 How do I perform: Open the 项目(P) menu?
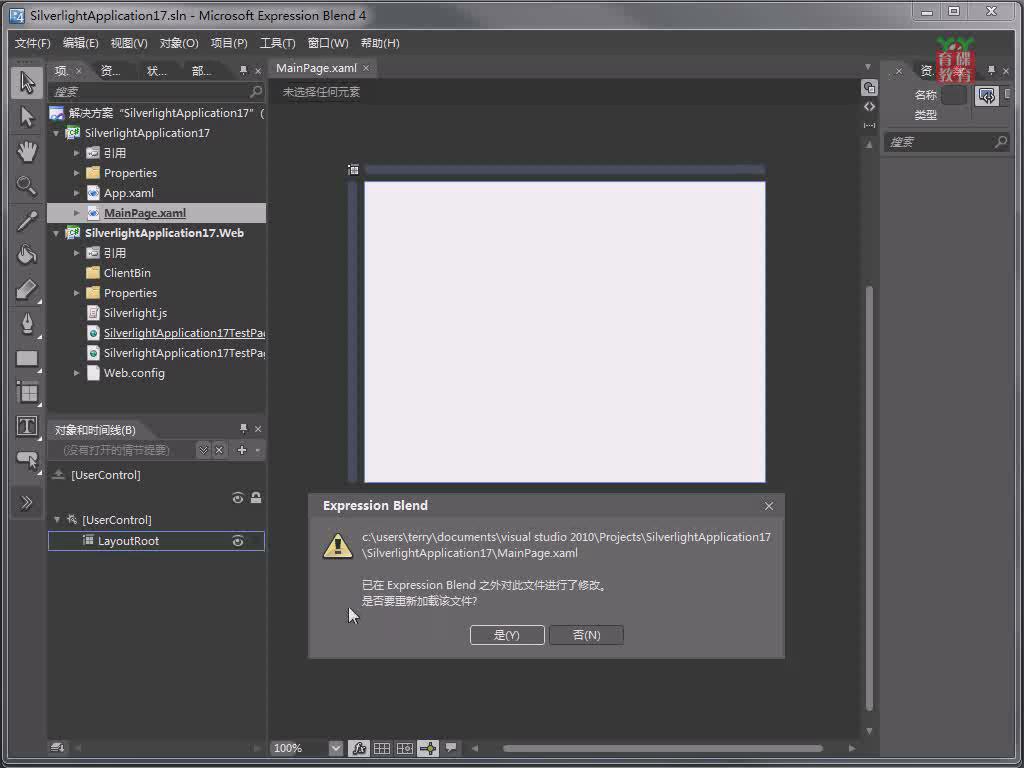click(229, 43)
